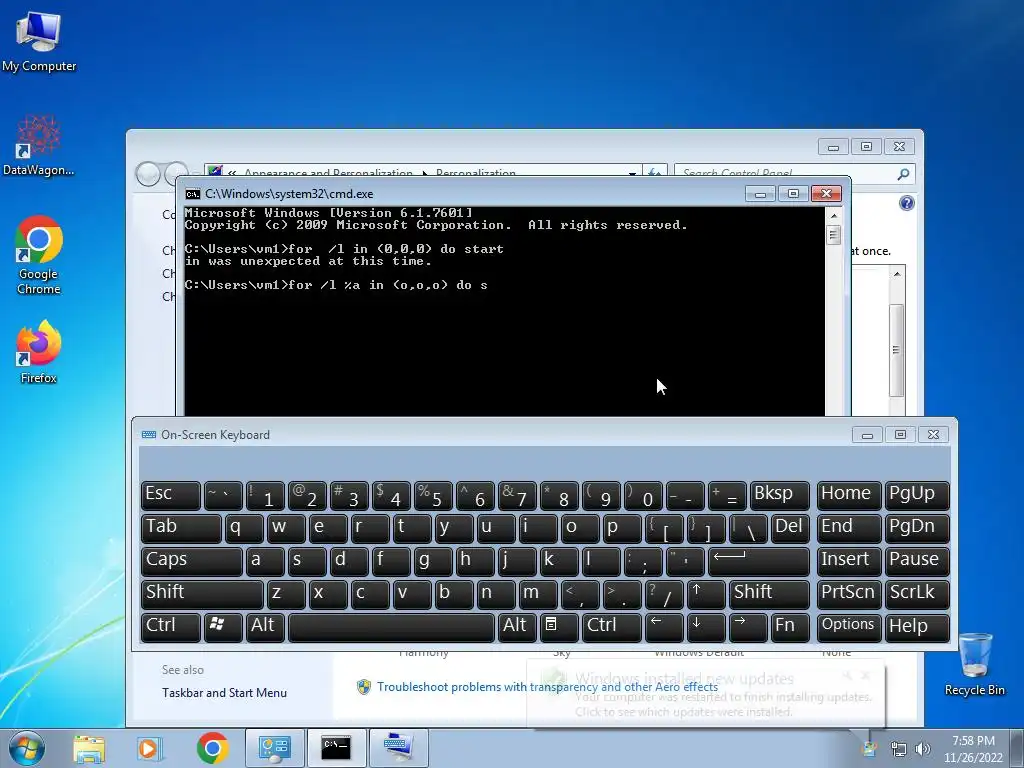Click the up arrow key on keyboard
Image resolution: width=1024 pixels, height=768 pixels.
706,594
